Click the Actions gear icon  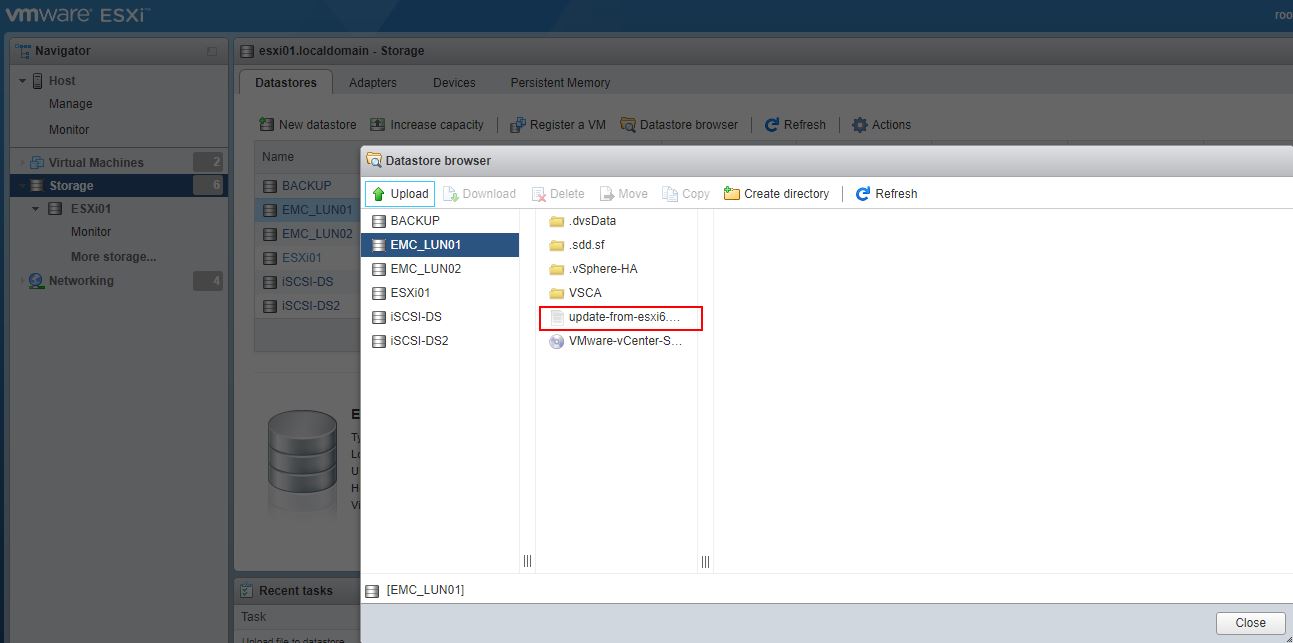pyautogui.click(x=859, y=125)
